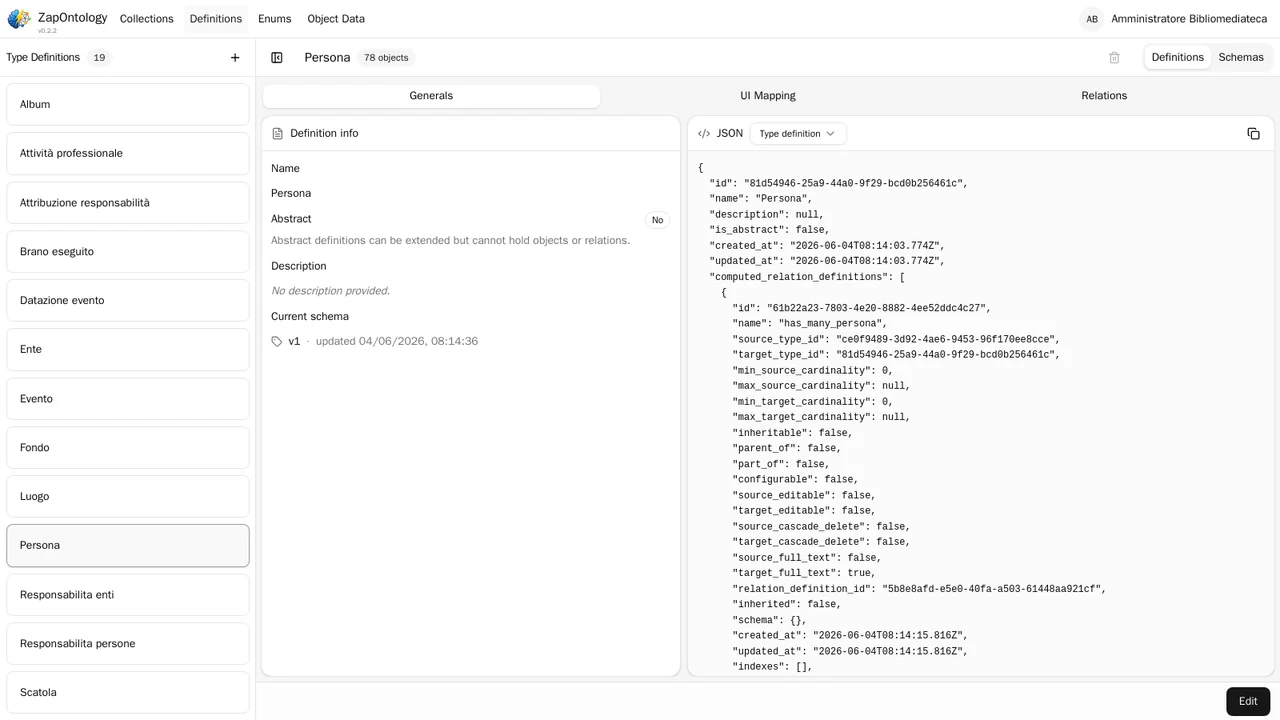Image resolution: width=1280 pixels, height=720 pixels.
Task: Open the Type definition dropdown
Action: pos(798,134)
